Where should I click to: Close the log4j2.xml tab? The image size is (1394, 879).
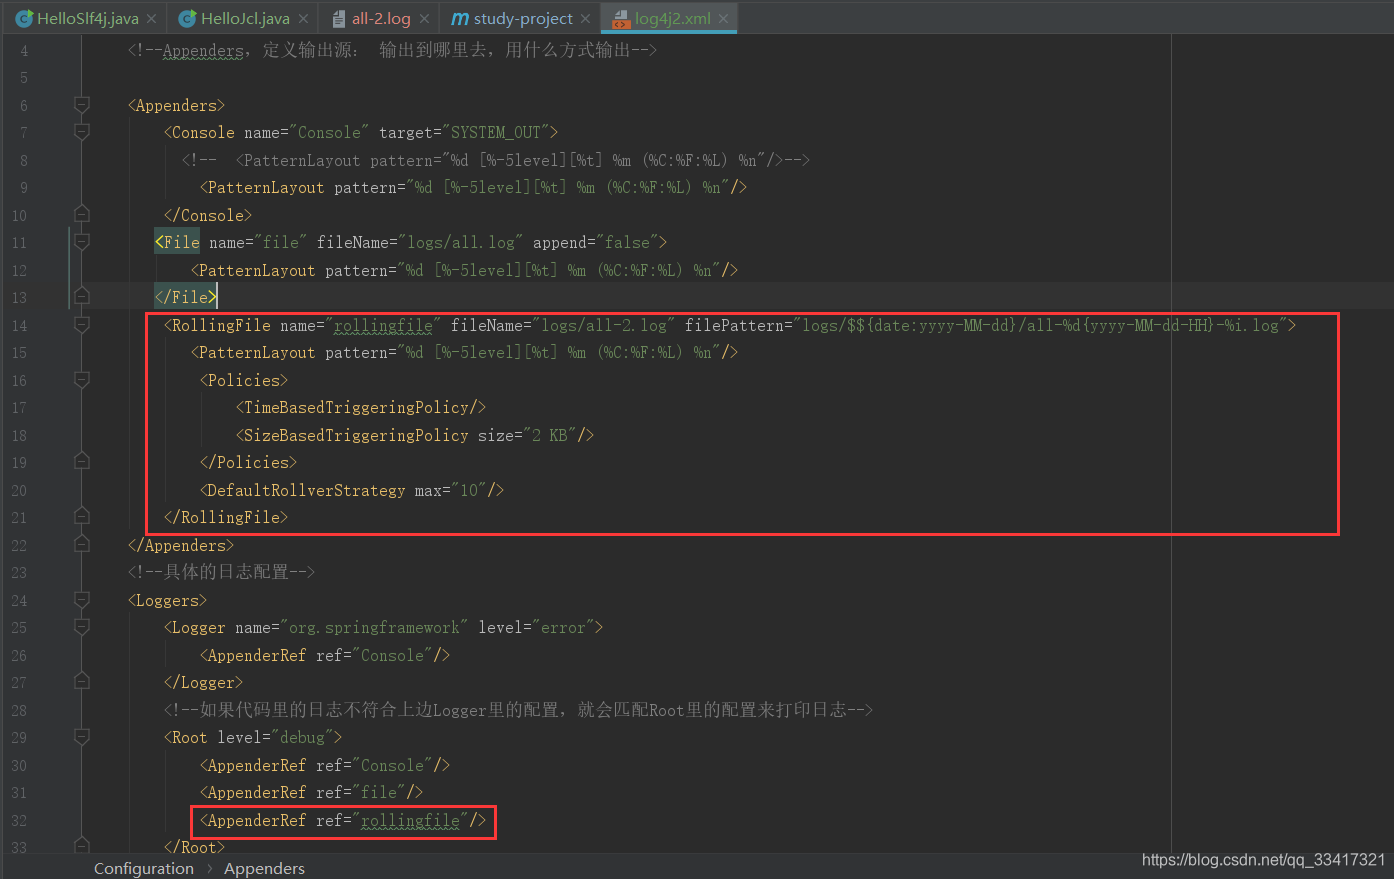pyautogui.click(x=723, y=19)
